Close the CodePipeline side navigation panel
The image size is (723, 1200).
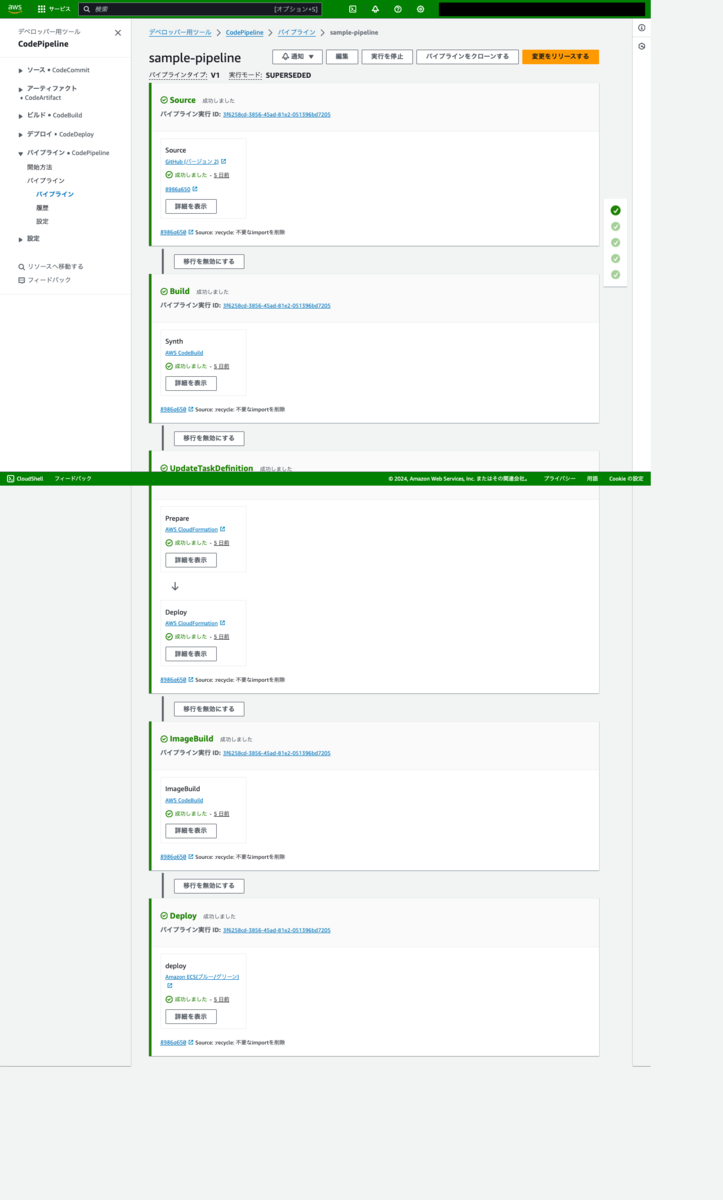click(x=118, y=33)
